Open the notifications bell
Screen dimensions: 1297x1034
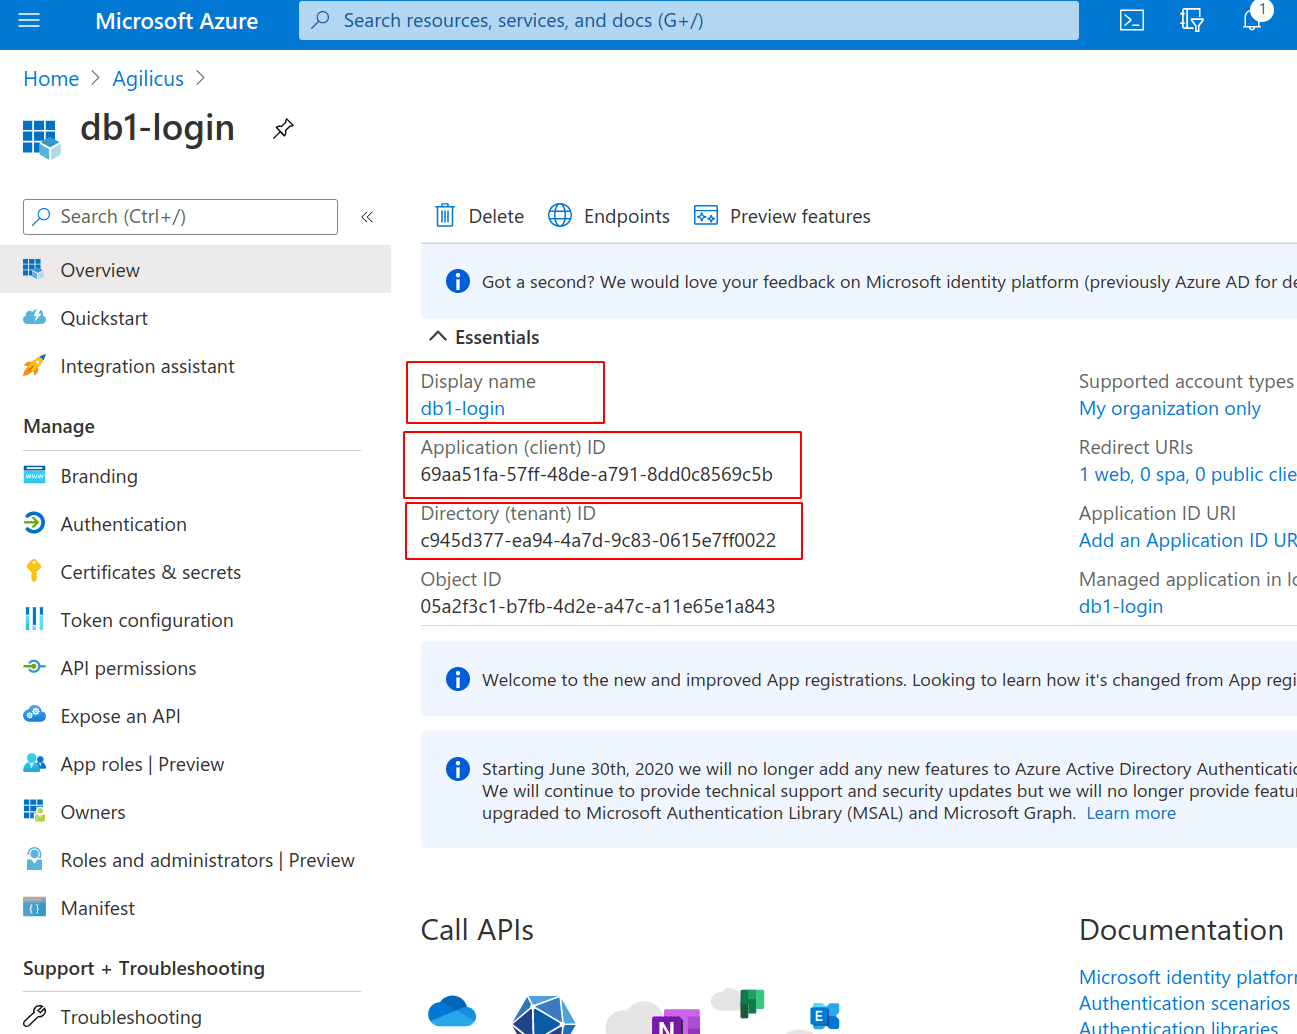coord(1251,21)
